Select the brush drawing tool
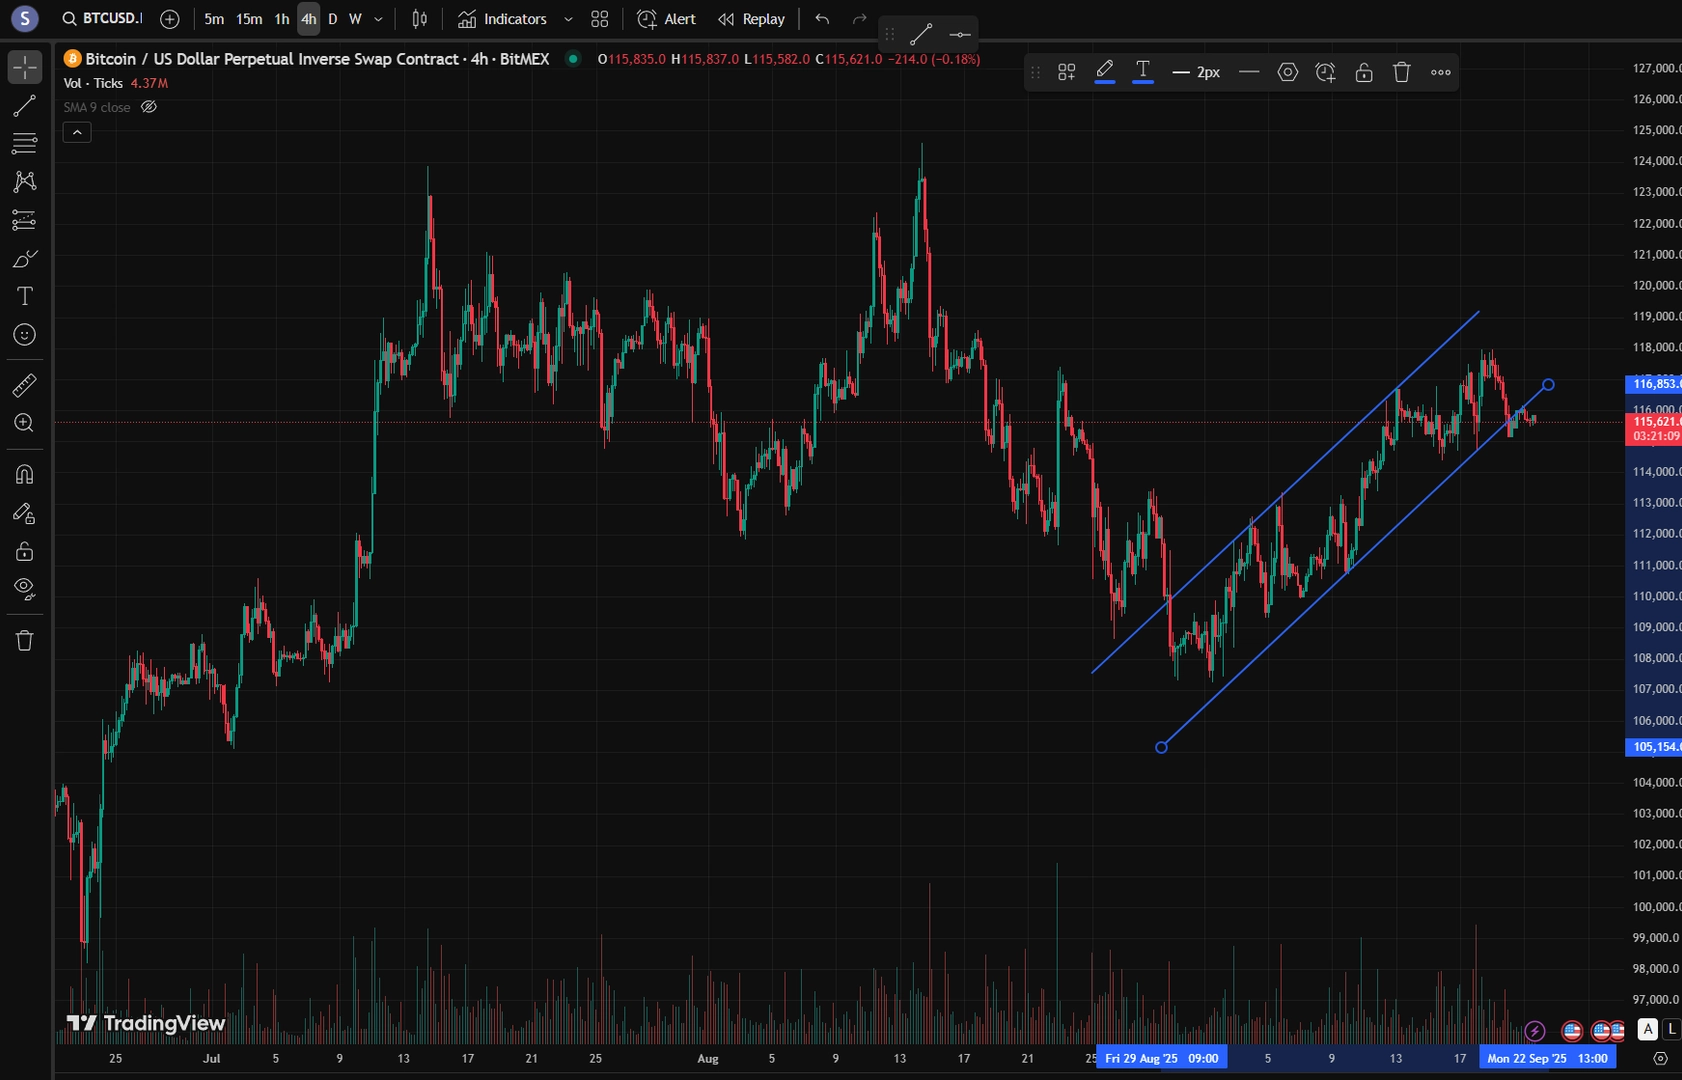Screen dimensions: 1682x1080 [x=25, y=259]
